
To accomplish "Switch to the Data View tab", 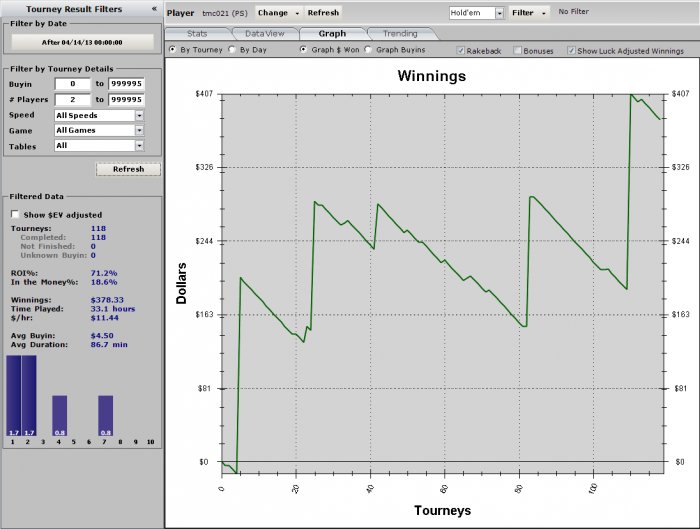I will pos(265,34).
